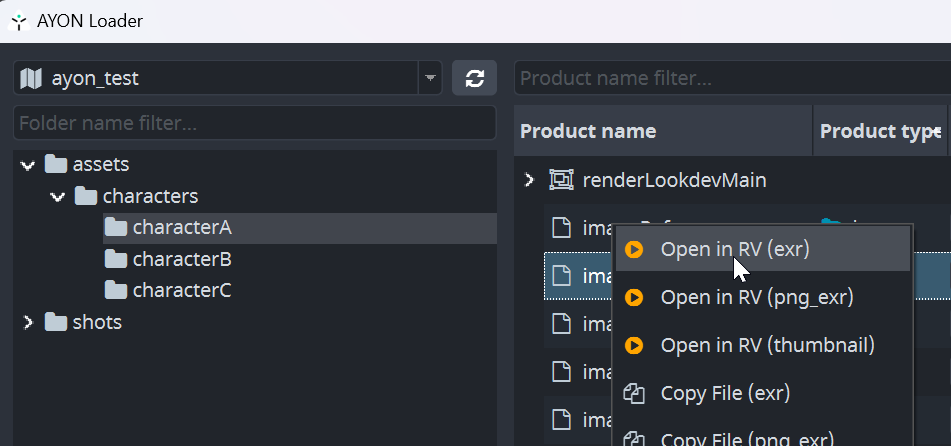Choose Open in RV (png_exr)

pos(756,298)
